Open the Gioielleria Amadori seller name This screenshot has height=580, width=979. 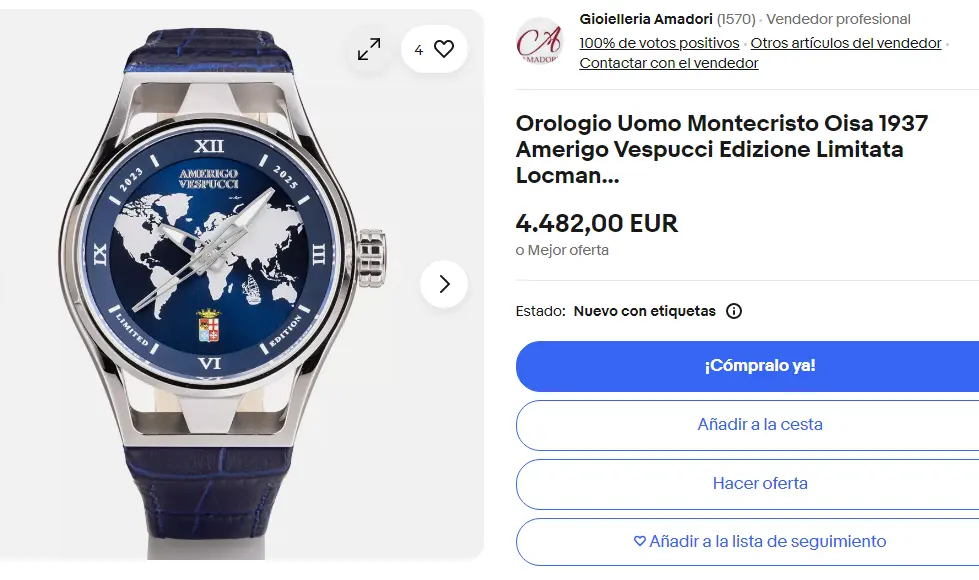pyautogui.click(x=646, y=19)
